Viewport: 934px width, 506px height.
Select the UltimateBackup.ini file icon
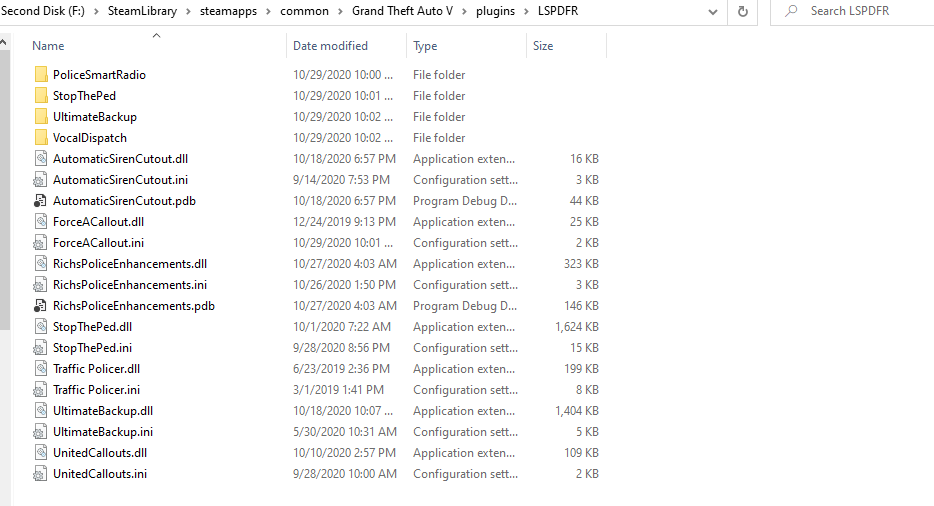click(x=41, y=432)
